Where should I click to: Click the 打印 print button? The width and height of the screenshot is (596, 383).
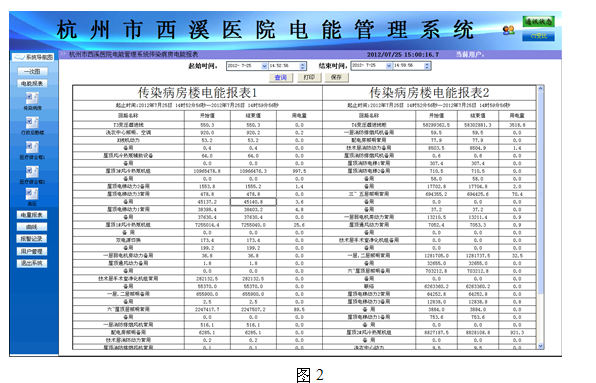(309, 78)
